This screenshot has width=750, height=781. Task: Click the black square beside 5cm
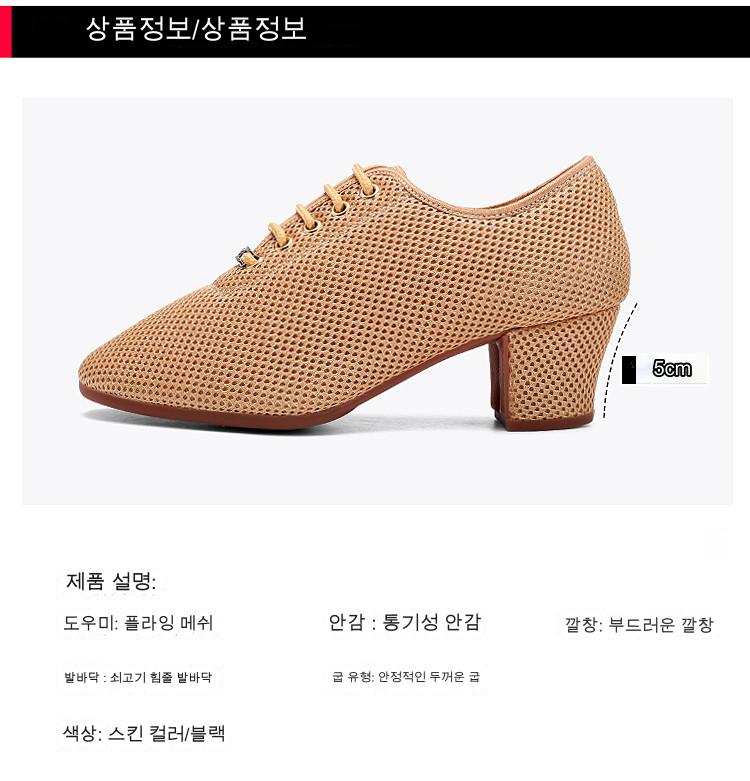(x=628, y=370)
